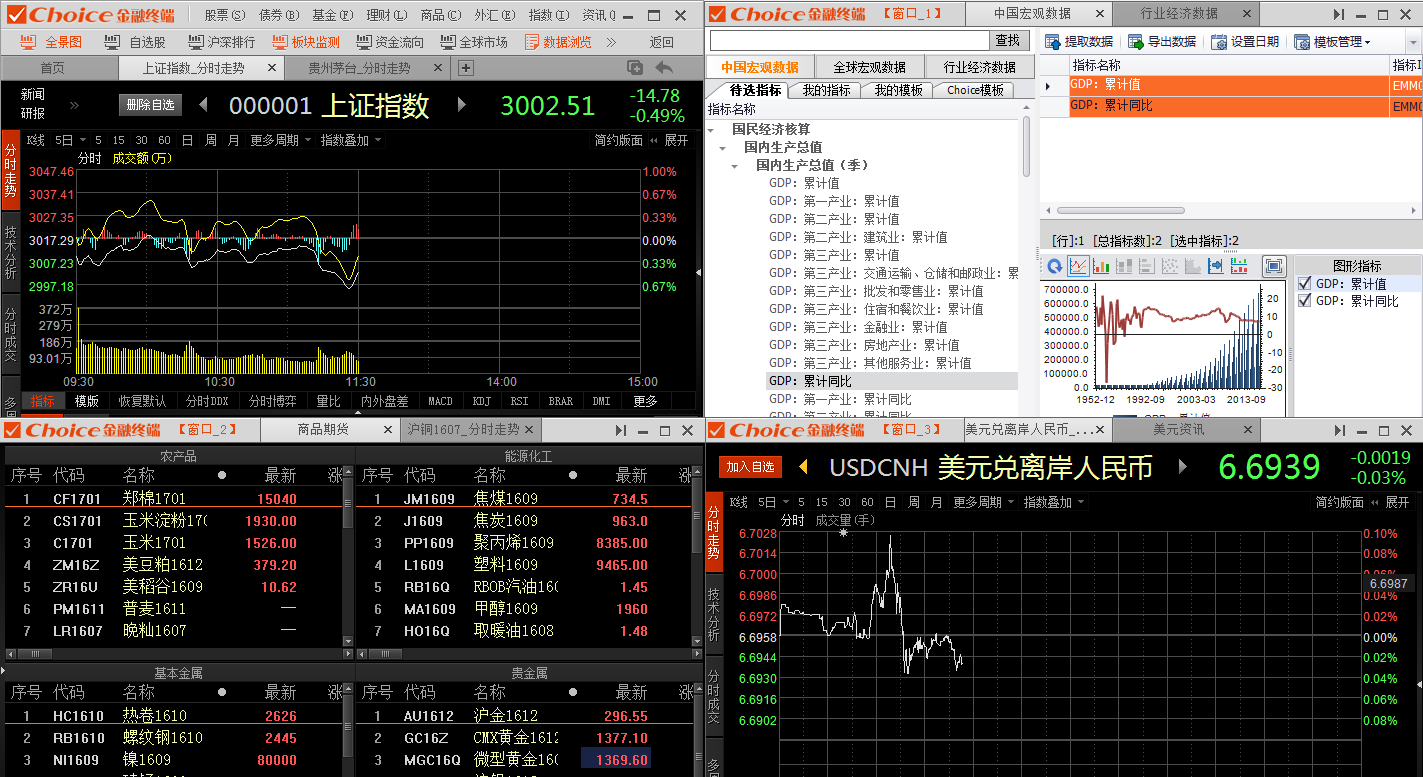Click 导出数据 export data icon
Screen dimensions: 1423x777
pos(1162,42)
